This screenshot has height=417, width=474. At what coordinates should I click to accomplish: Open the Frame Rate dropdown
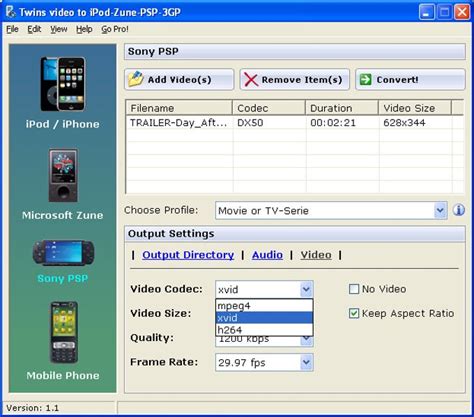pyautogui.click(x=264, y=362)
